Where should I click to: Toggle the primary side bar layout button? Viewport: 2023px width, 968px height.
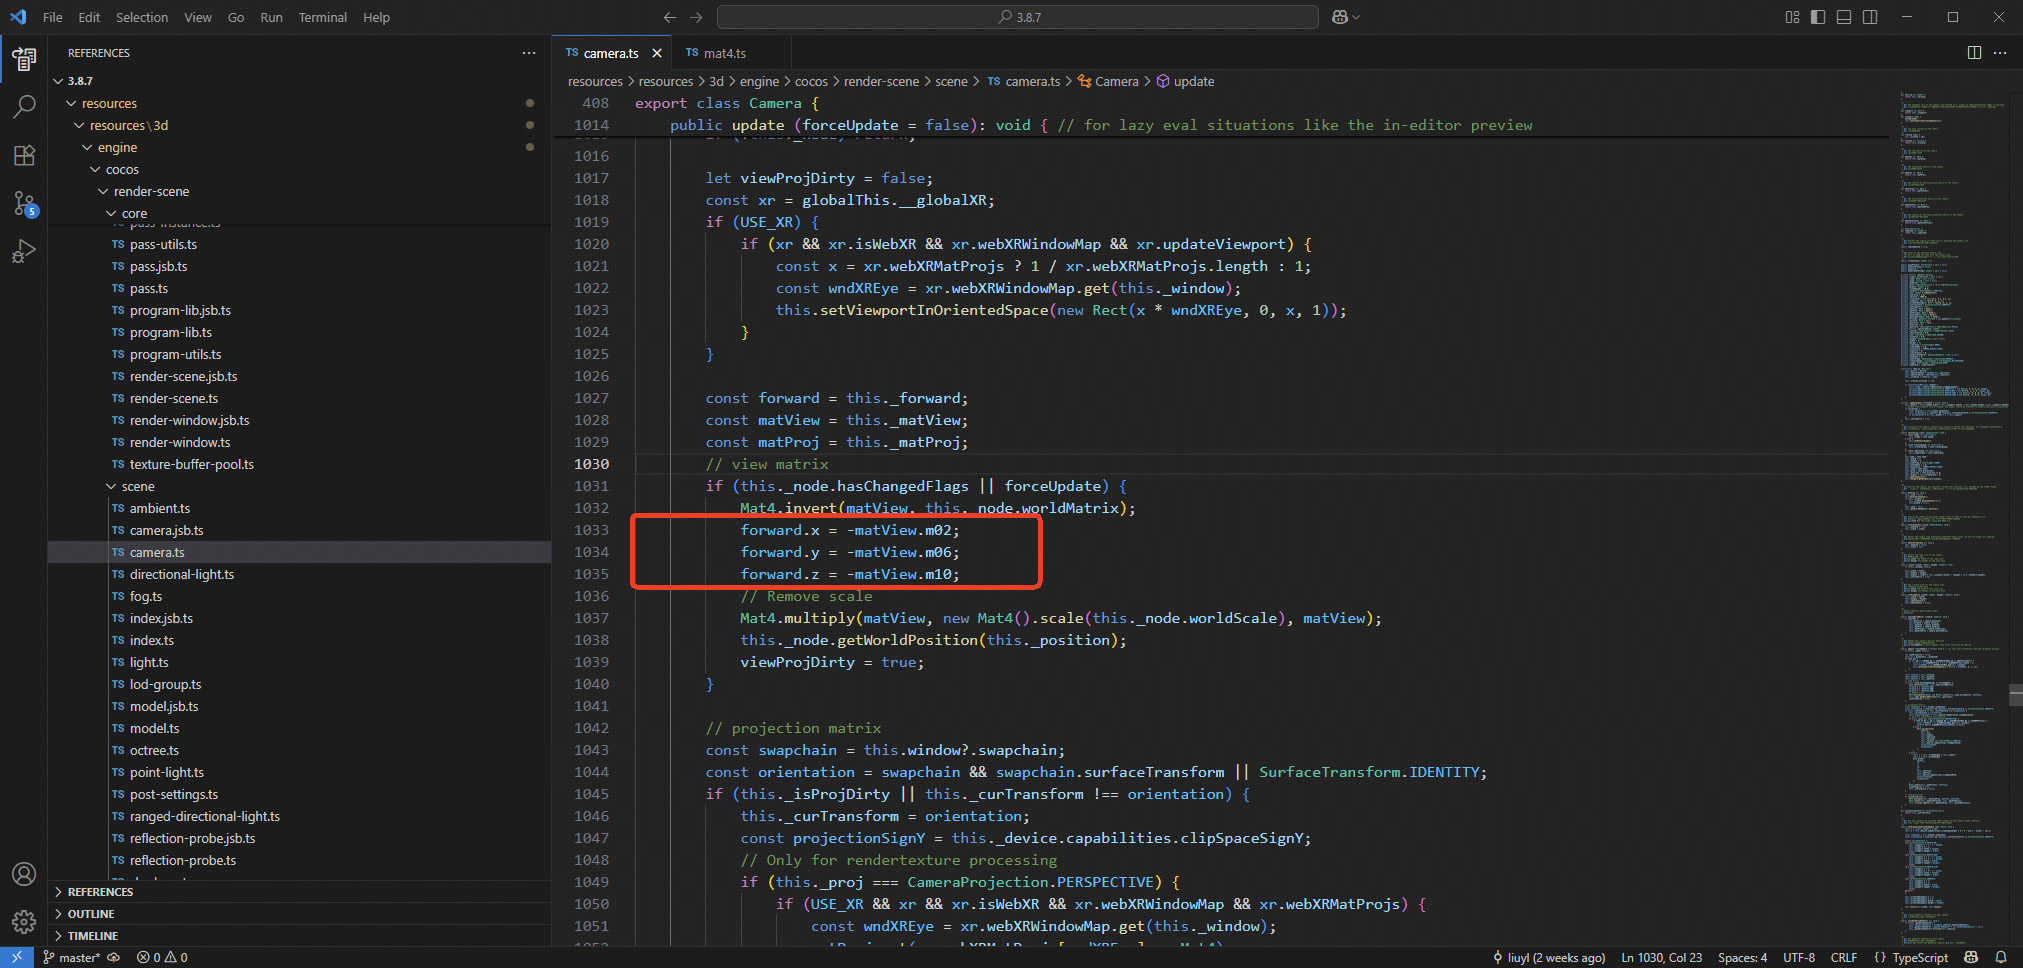(1818, 17)
